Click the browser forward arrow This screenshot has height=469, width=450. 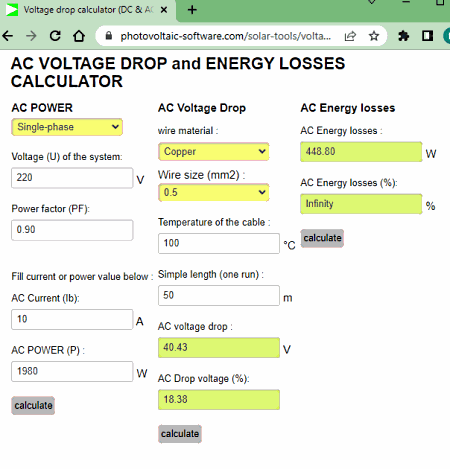coord(31,36)
